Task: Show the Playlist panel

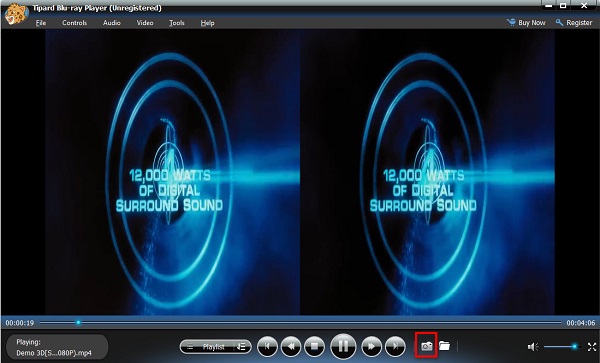Action: 208,347
